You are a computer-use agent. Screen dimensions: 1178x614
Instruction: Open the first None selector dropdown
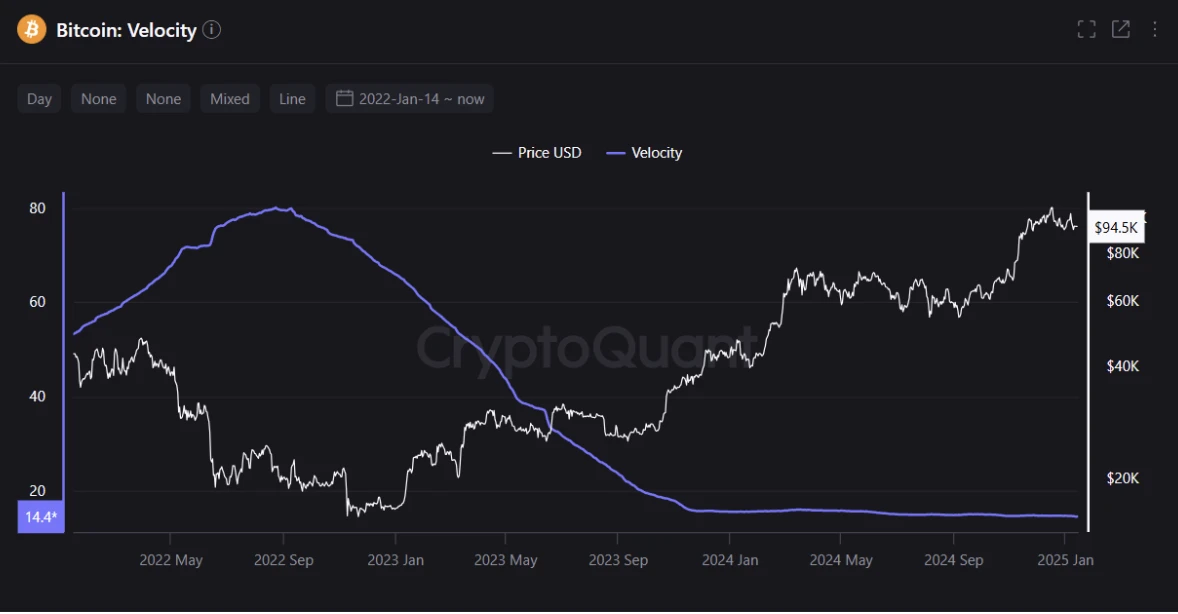(99, 99)
